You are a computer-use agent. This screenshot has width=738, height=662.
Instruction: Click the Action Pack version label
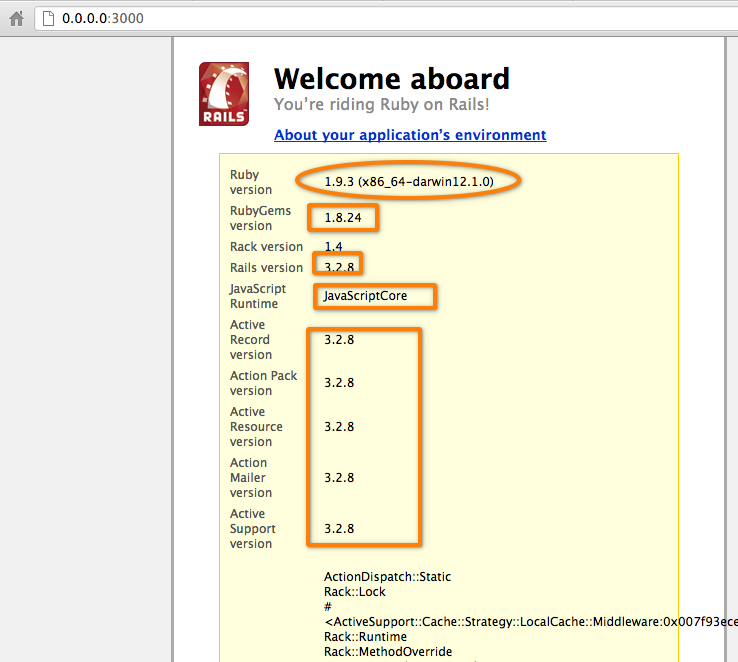coord(264,383)
